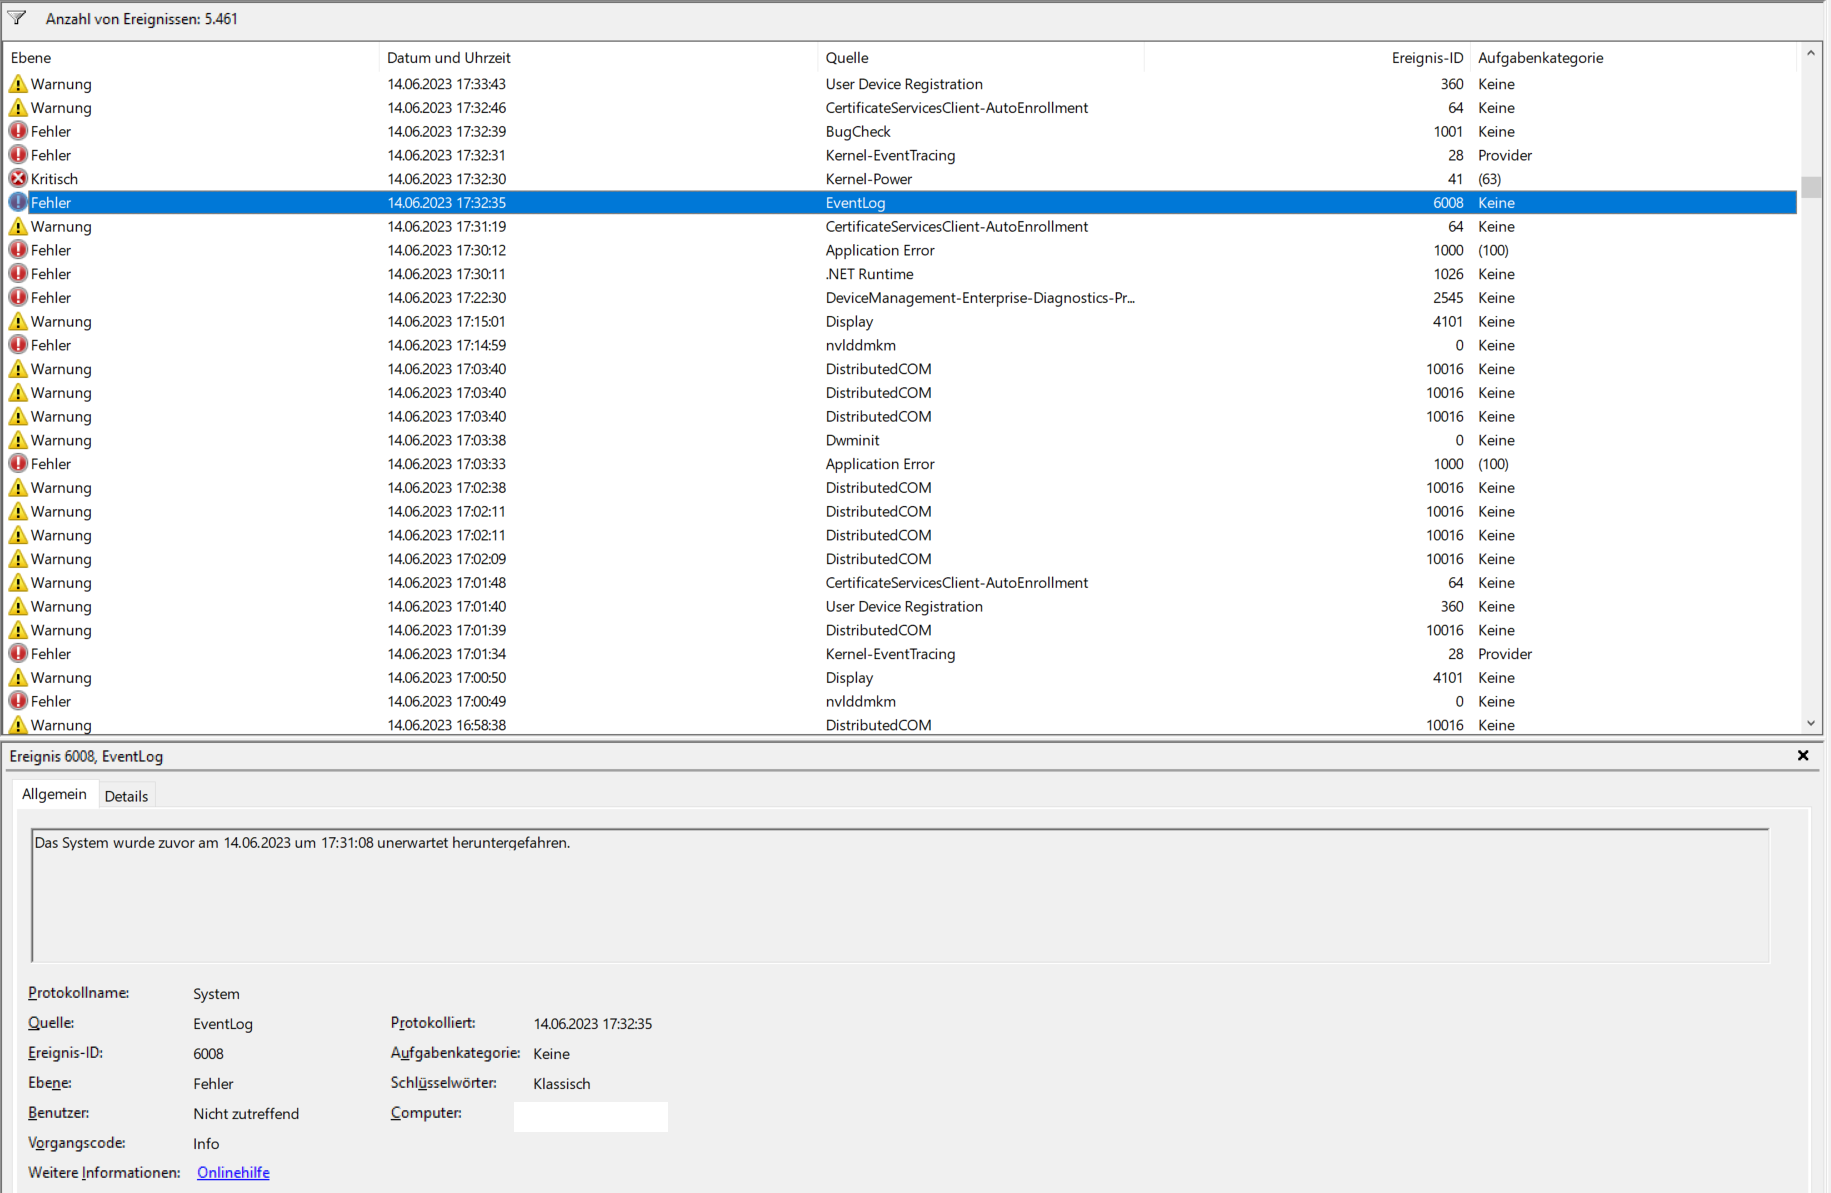Screen dimensions: 1831x1193
Task: Click the filter funnel icon
Action: 17,18
